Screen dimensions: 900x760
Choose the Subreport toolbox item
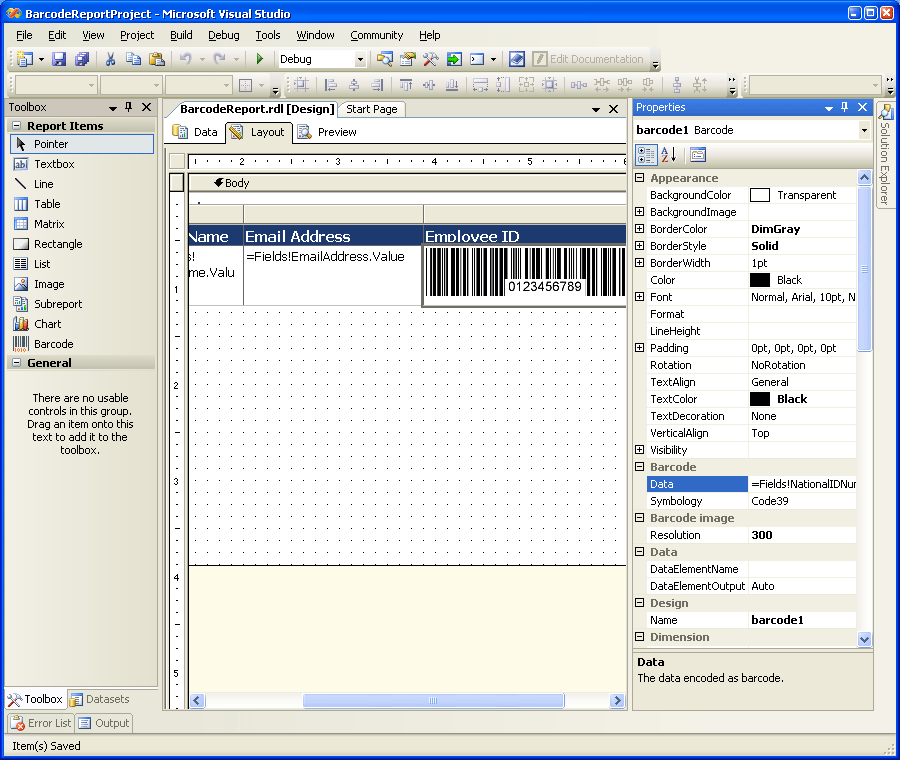pyautogui.click(x=57, y=304)
